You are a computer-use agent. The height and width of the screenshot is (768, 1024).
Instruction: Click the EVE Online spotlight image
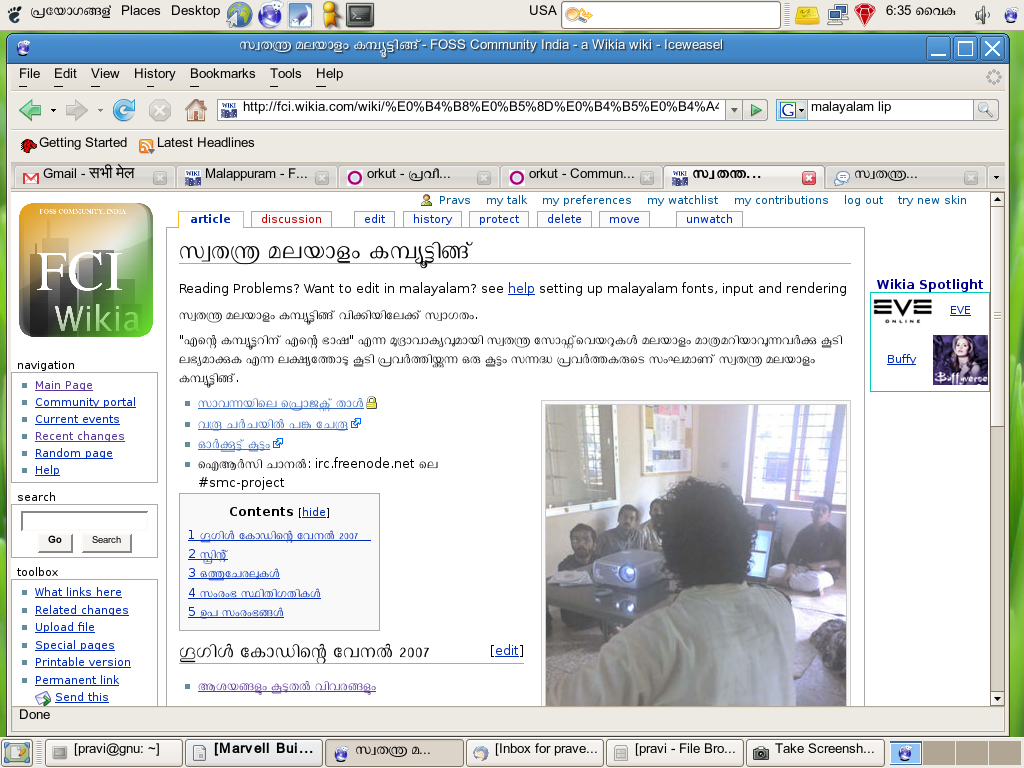tap(903, 310)
